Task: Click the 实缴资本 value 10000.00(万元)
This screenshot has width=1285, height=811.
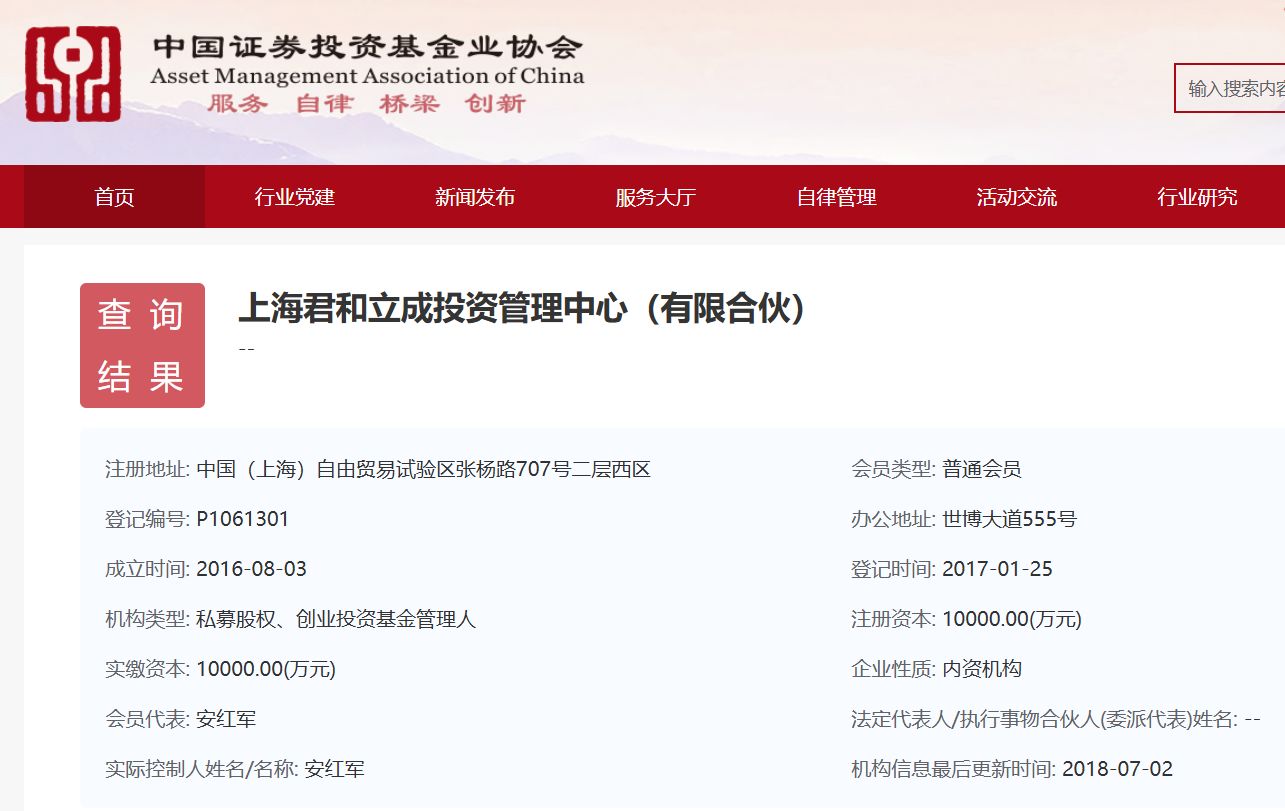Action: coord(266,669)
